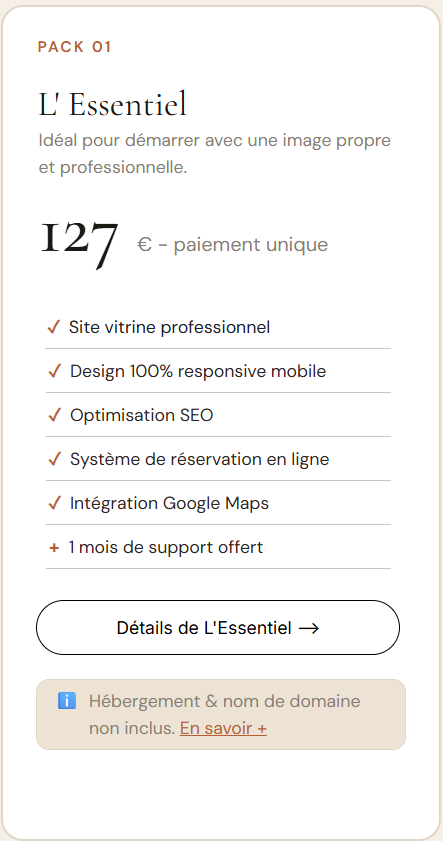The height and width of the screenshot is (841, 443).
Task: Click the checkmark beside Site vitrine professionnel
Action: click(x=54, y=327)
